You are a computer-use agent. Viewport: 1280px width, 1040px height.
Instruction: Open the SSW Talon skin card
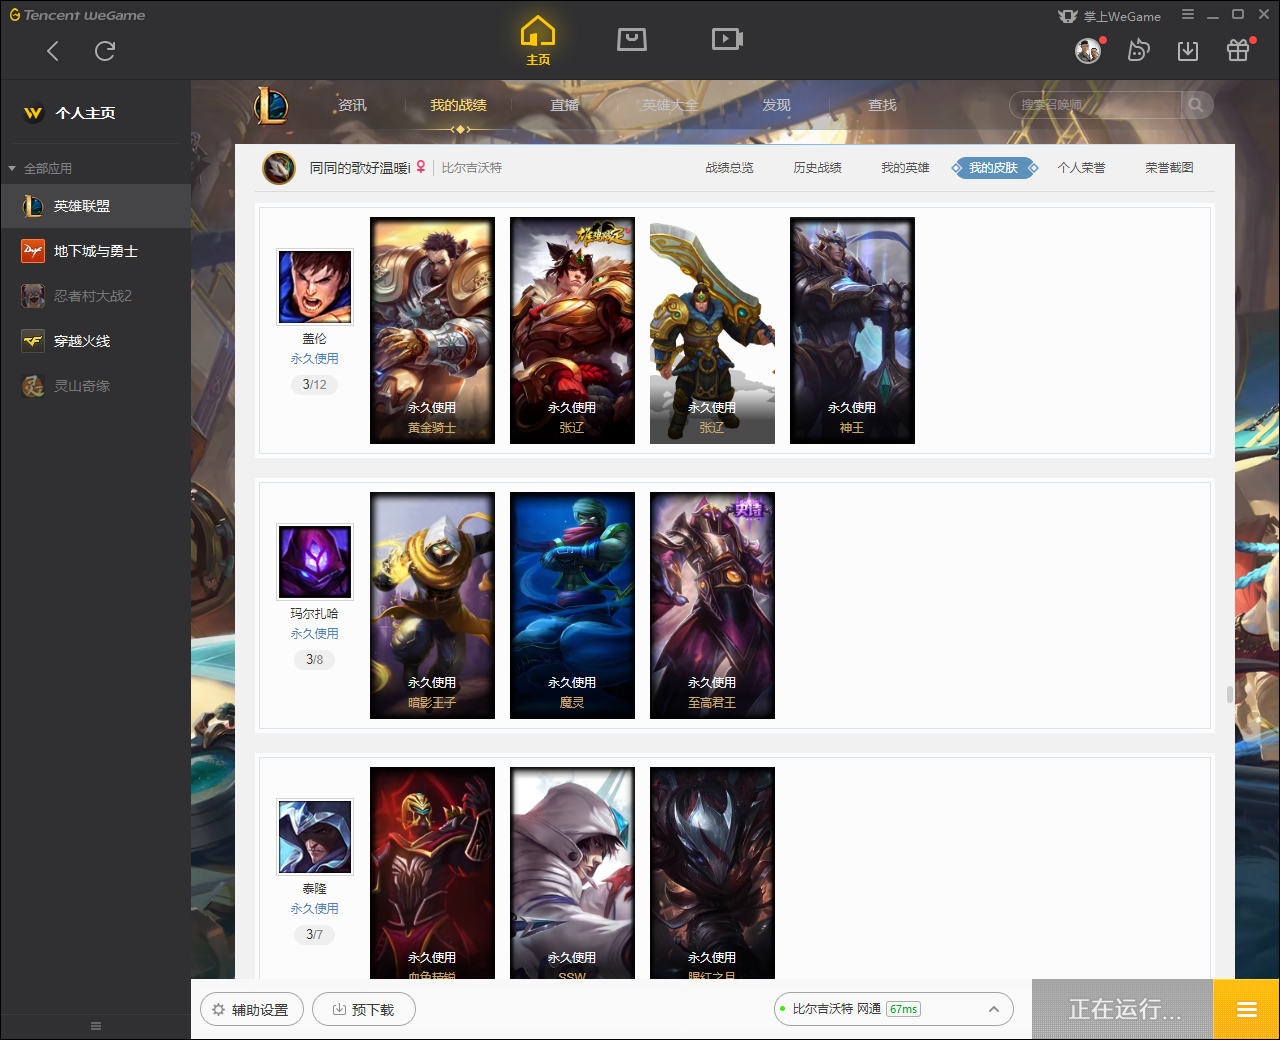(x=572, y=873)
